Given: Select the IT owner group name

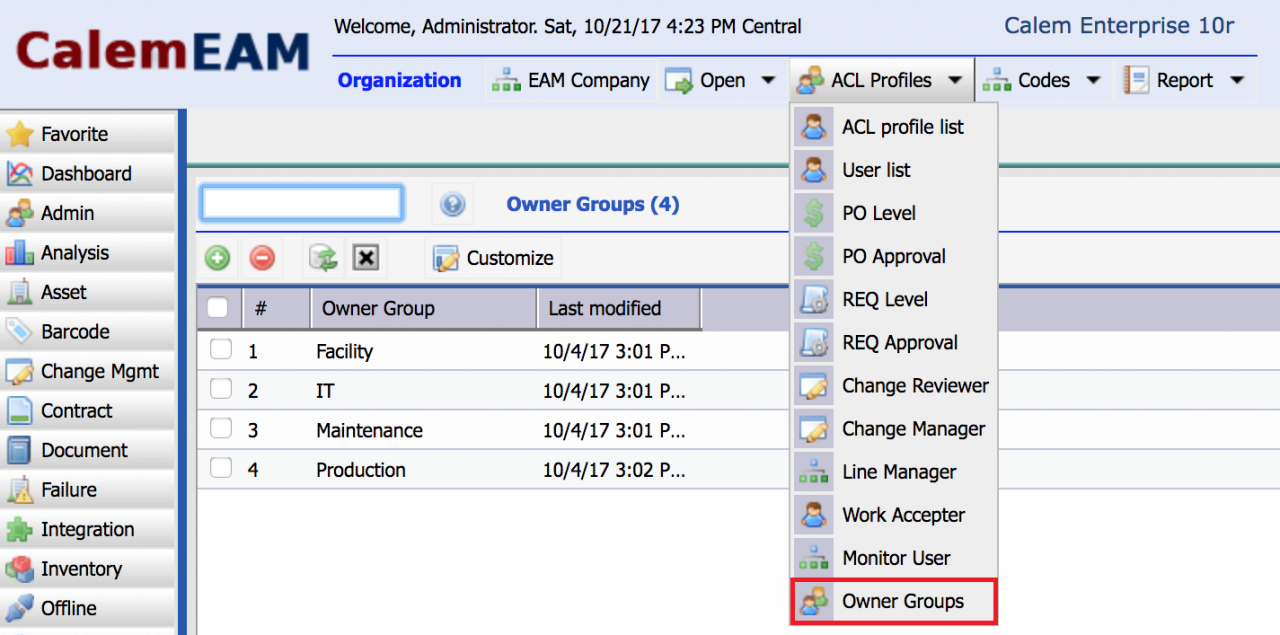Looking at the screenshot, I should (x=325, y=391).
